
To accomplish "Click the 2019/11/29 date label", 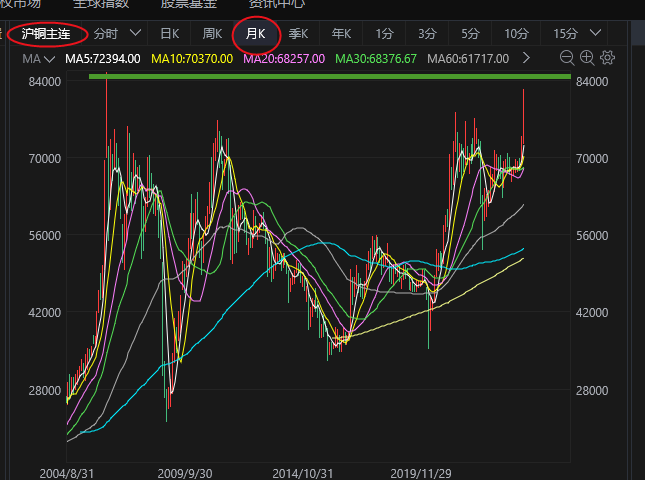I will click(421, 474).
